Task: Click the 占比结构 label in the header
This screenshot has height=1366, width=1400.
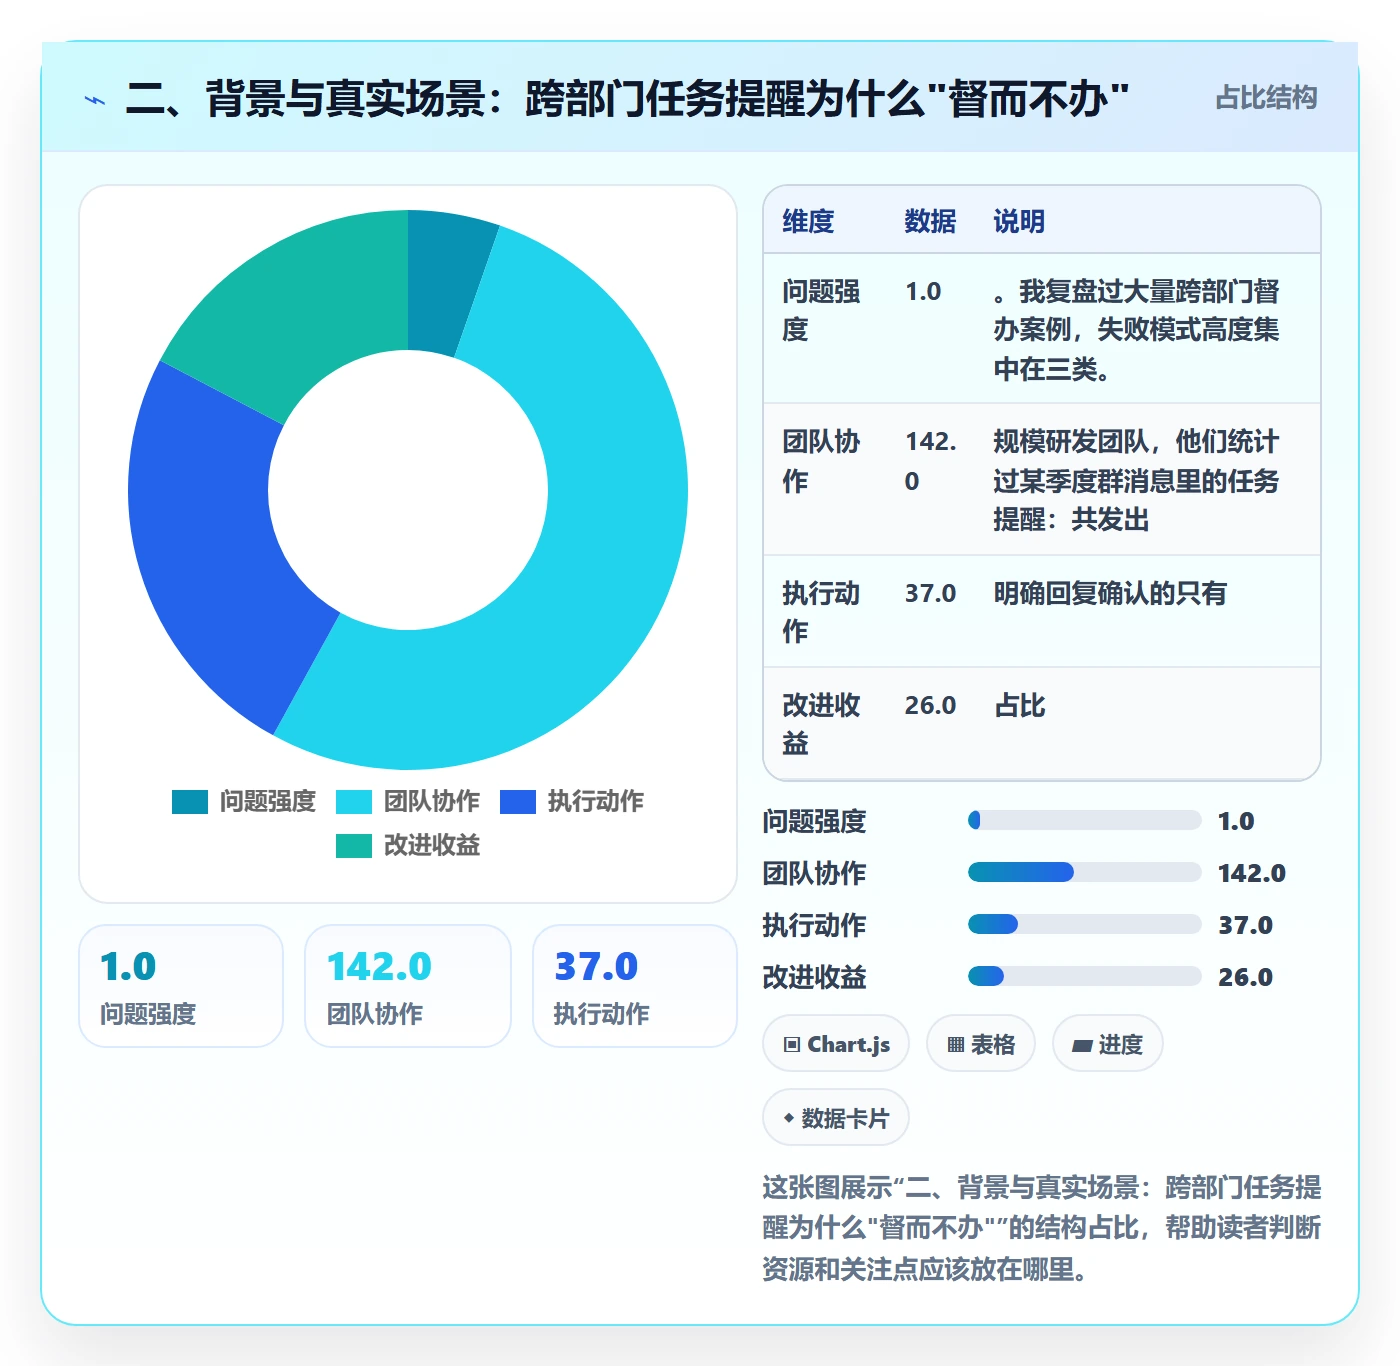Action: 1266,98
